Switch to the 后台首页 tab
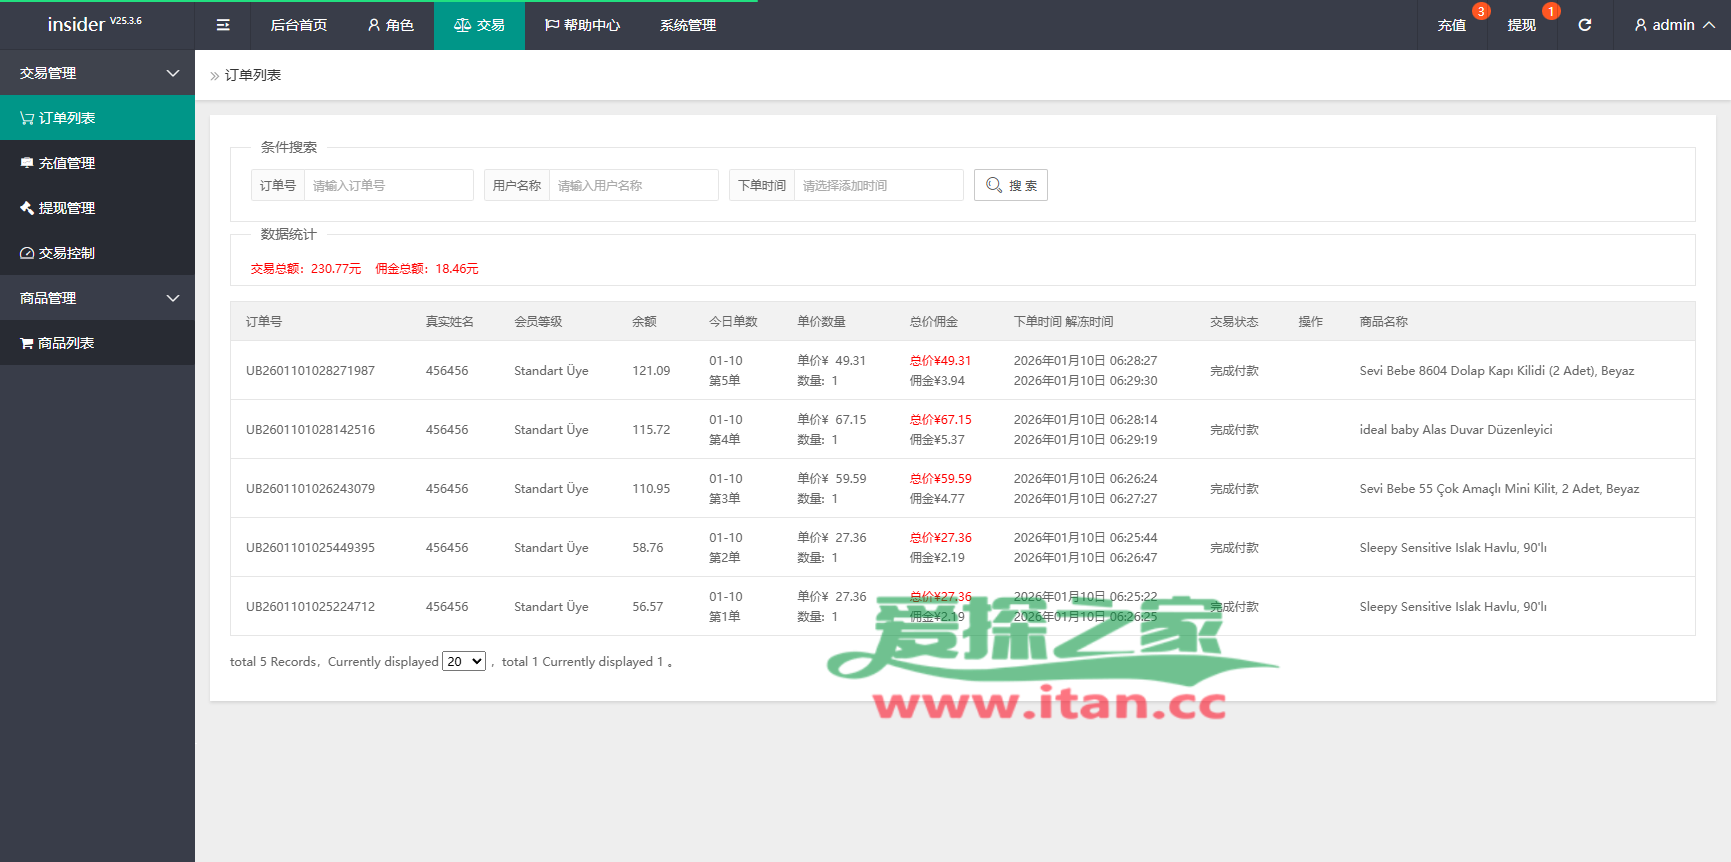The width and height of the screenshot is (1731, 862). click(x=298, y=25)
